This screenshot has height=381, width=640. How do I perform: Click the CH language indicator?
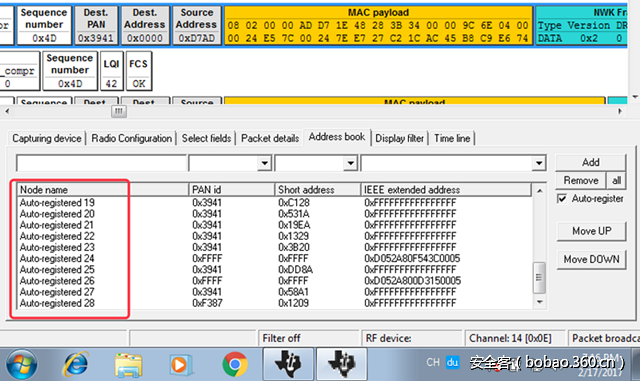(433, 362)
